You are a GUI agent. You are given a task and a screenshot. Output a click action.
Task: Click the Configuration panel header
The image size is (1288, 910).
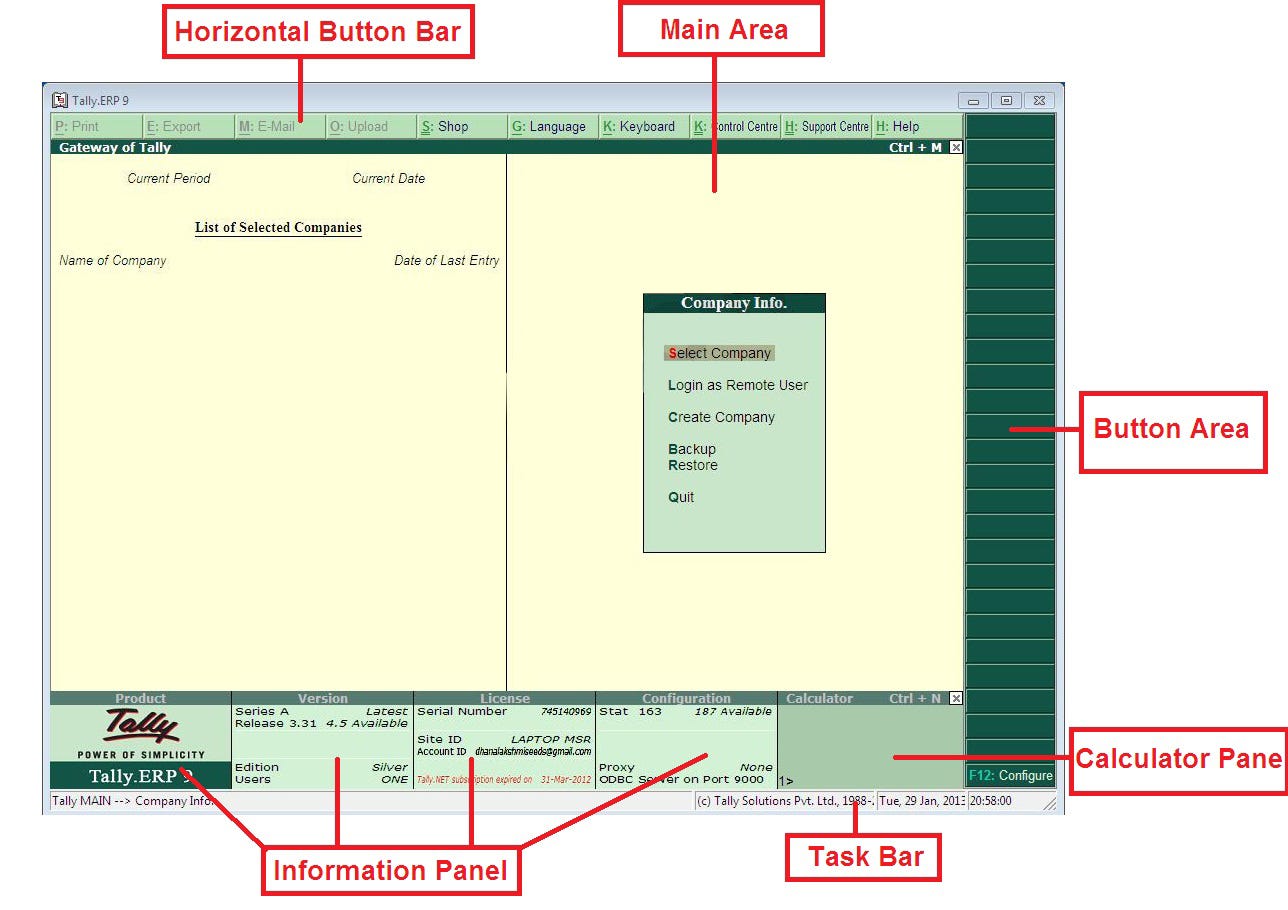[x=687, y=698]
